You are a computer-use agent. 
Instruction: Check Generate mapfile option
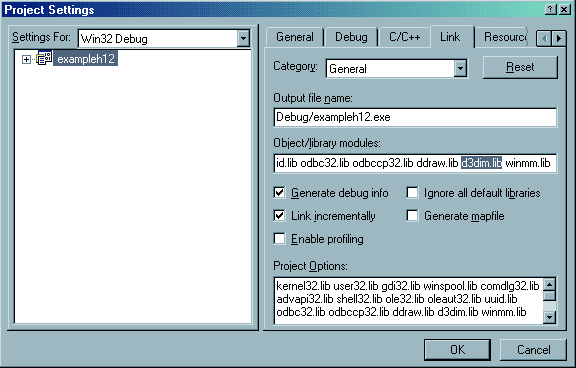(x=412, y=216)
